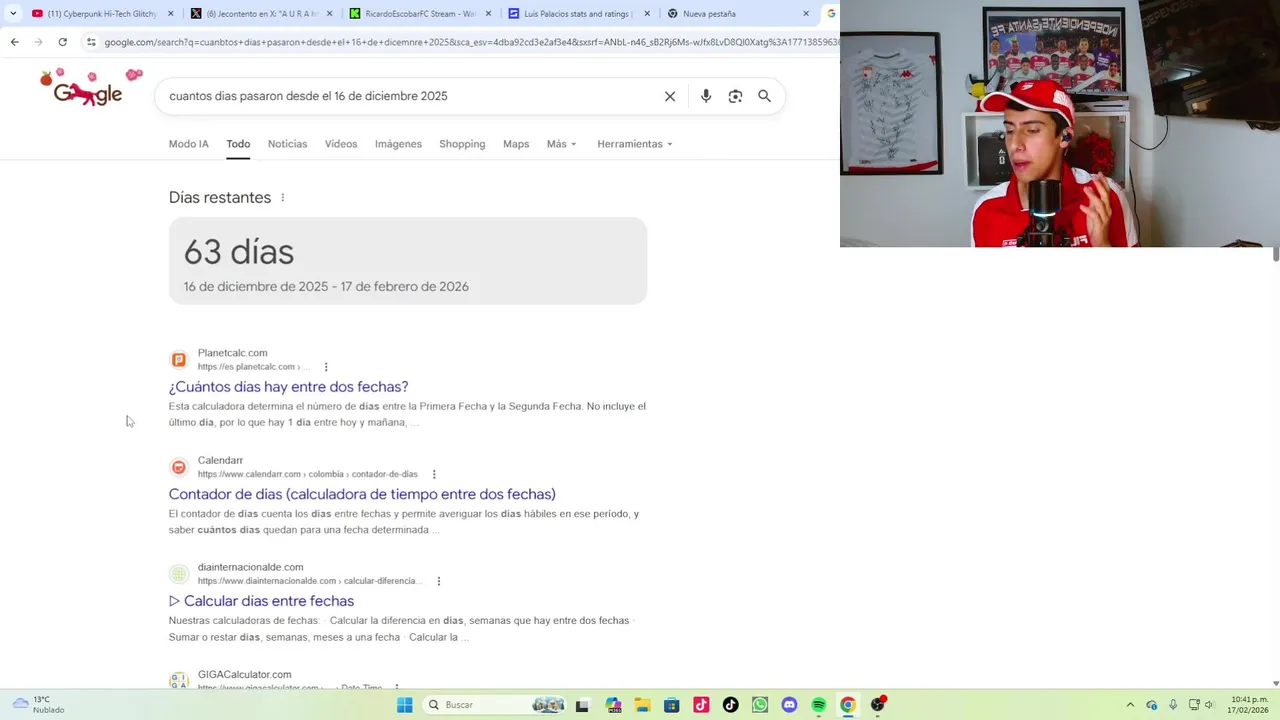1280x720 pixels.
Task: Switch to Modo IA search tab
Action: point(189,144)
